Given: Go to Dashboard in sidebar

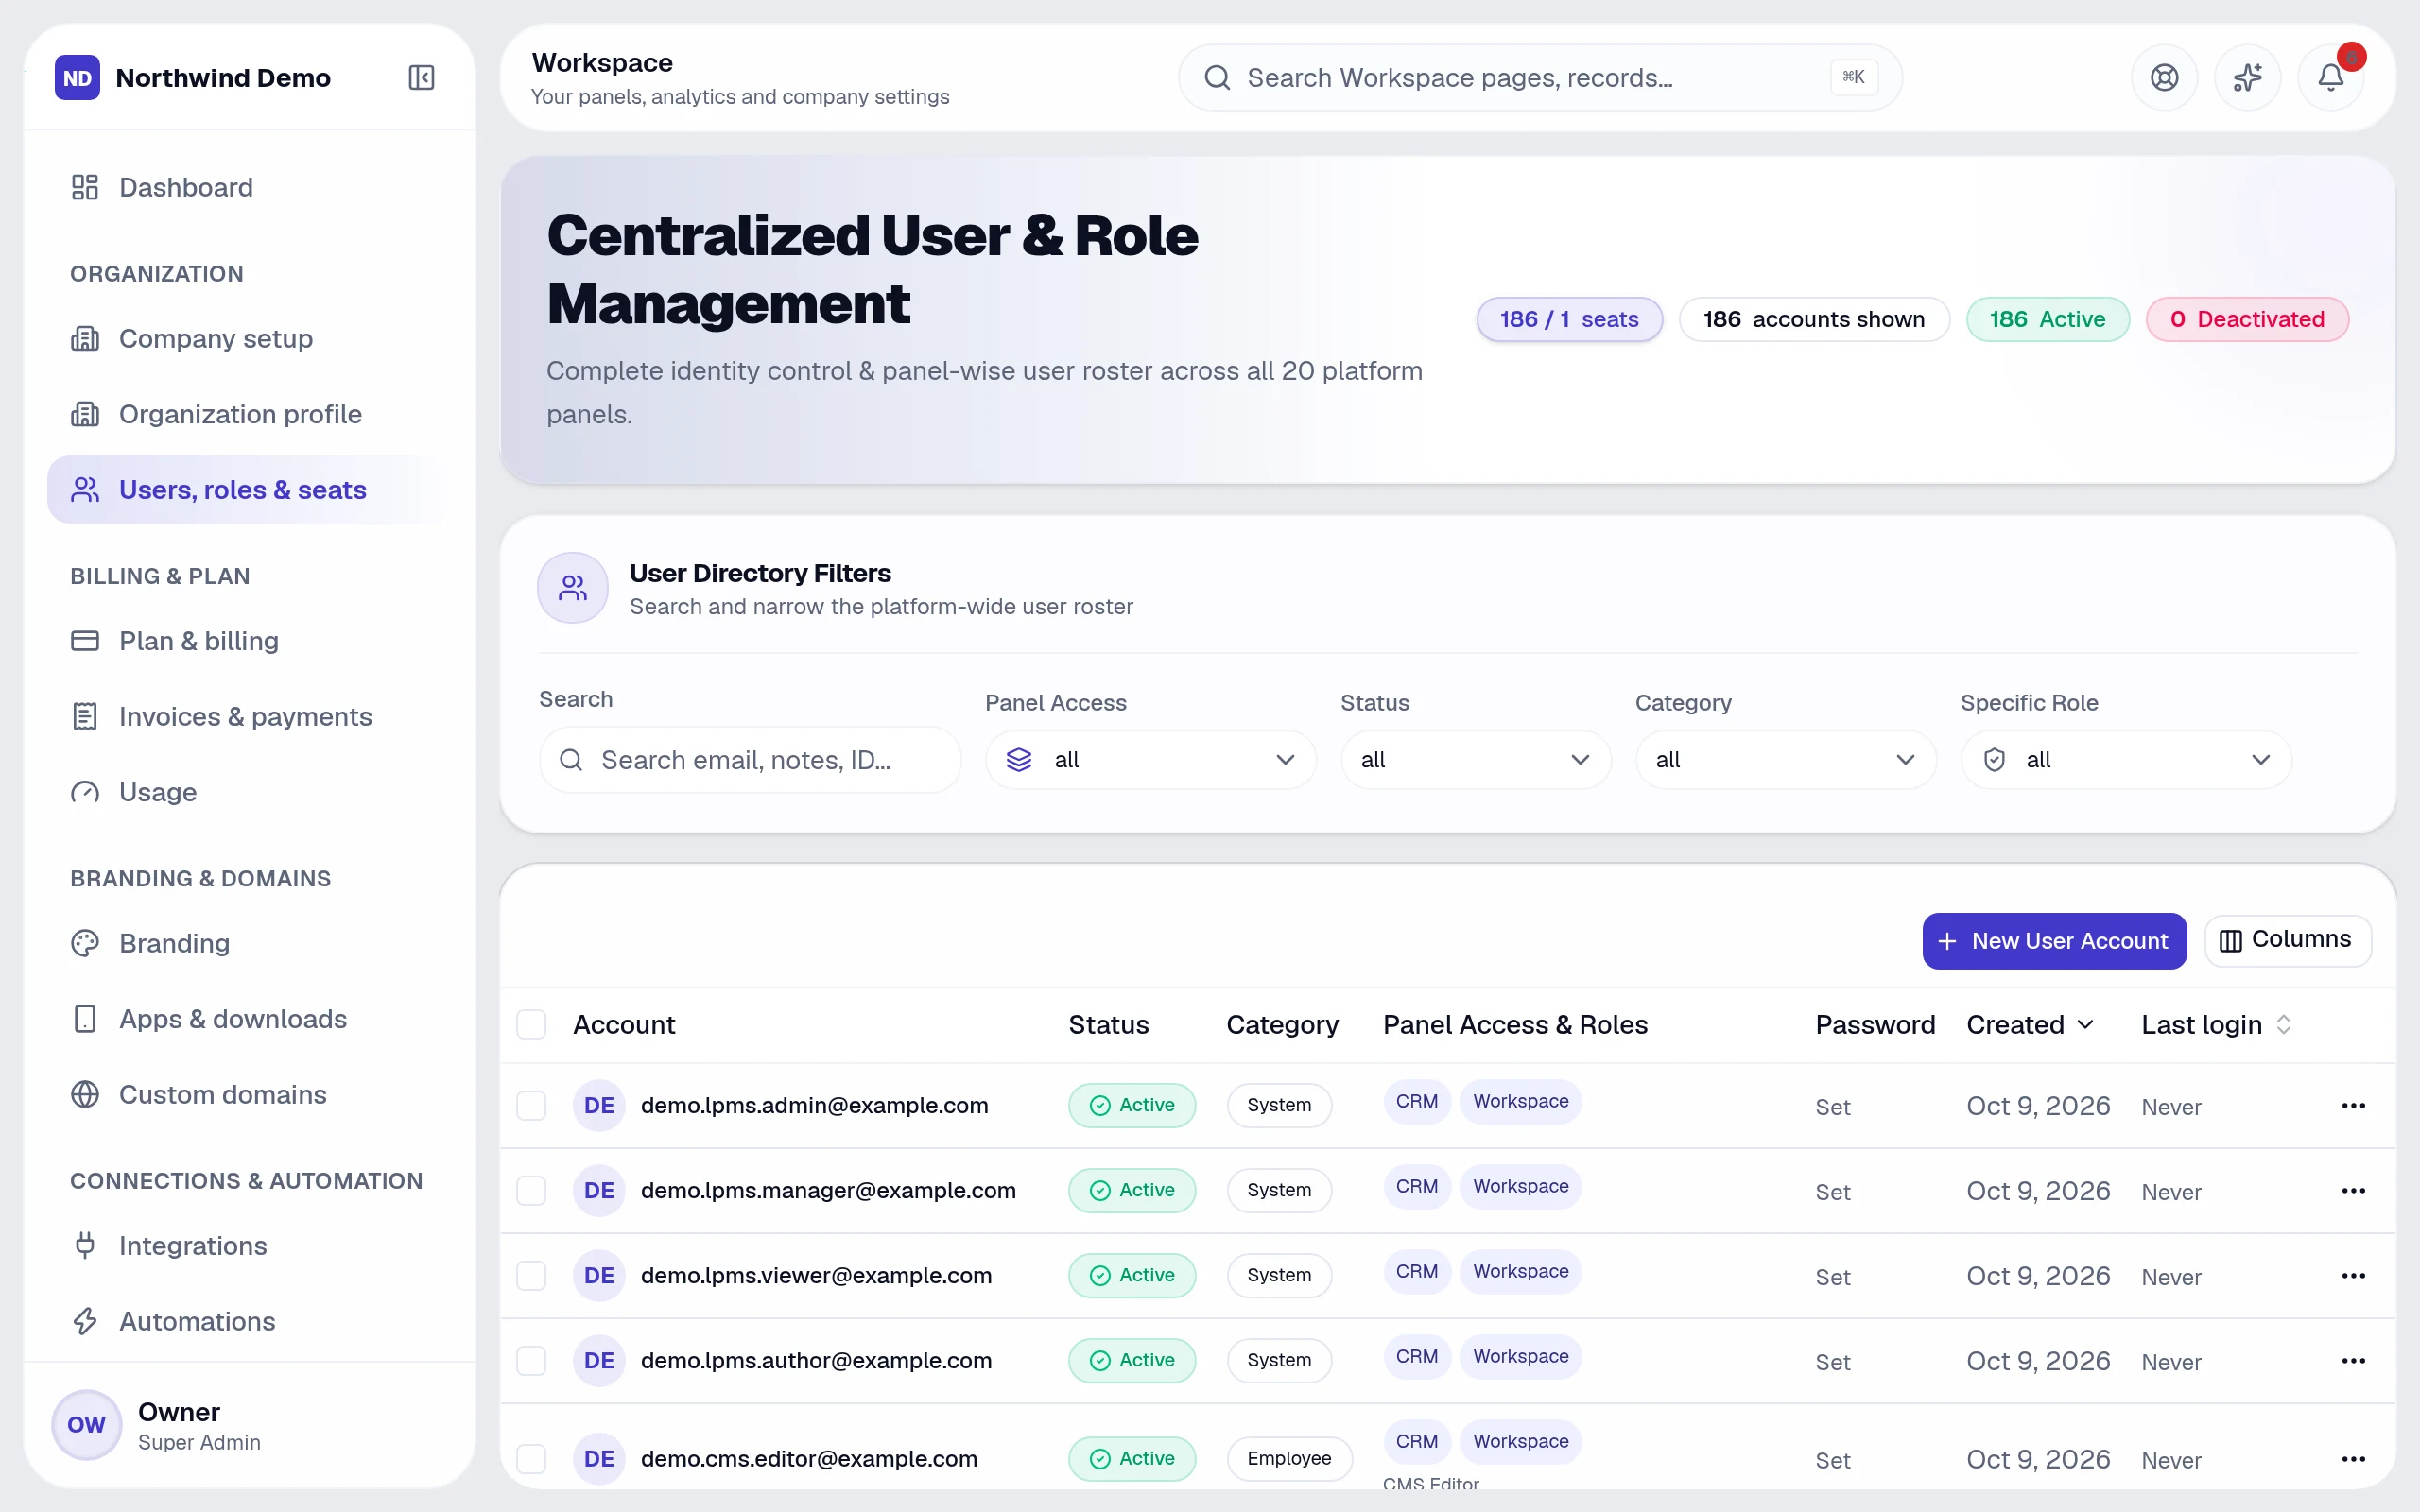Looking at the screenshot, I should (x=249, y=187).
